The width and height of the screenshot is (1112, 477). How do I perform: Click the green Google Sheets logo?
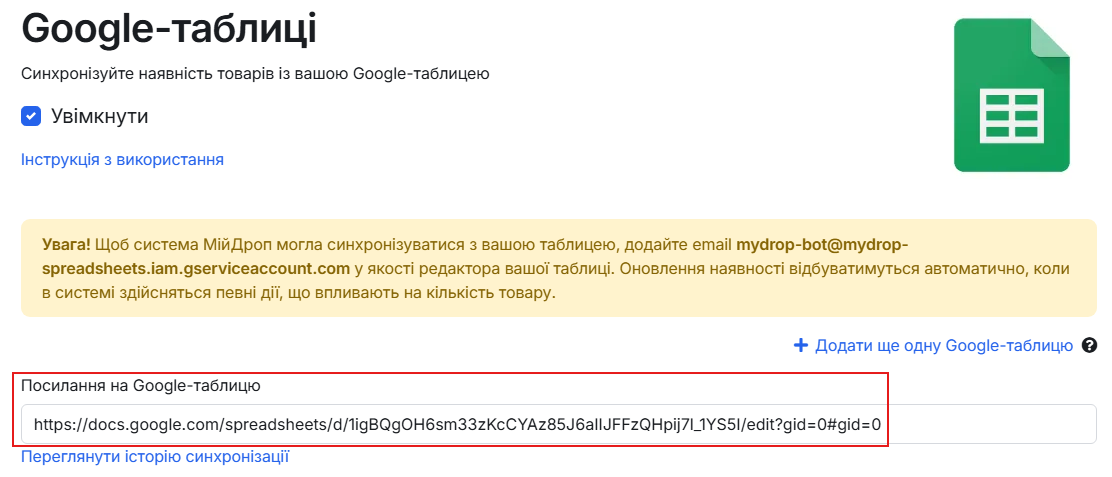tap(1011, 95)
